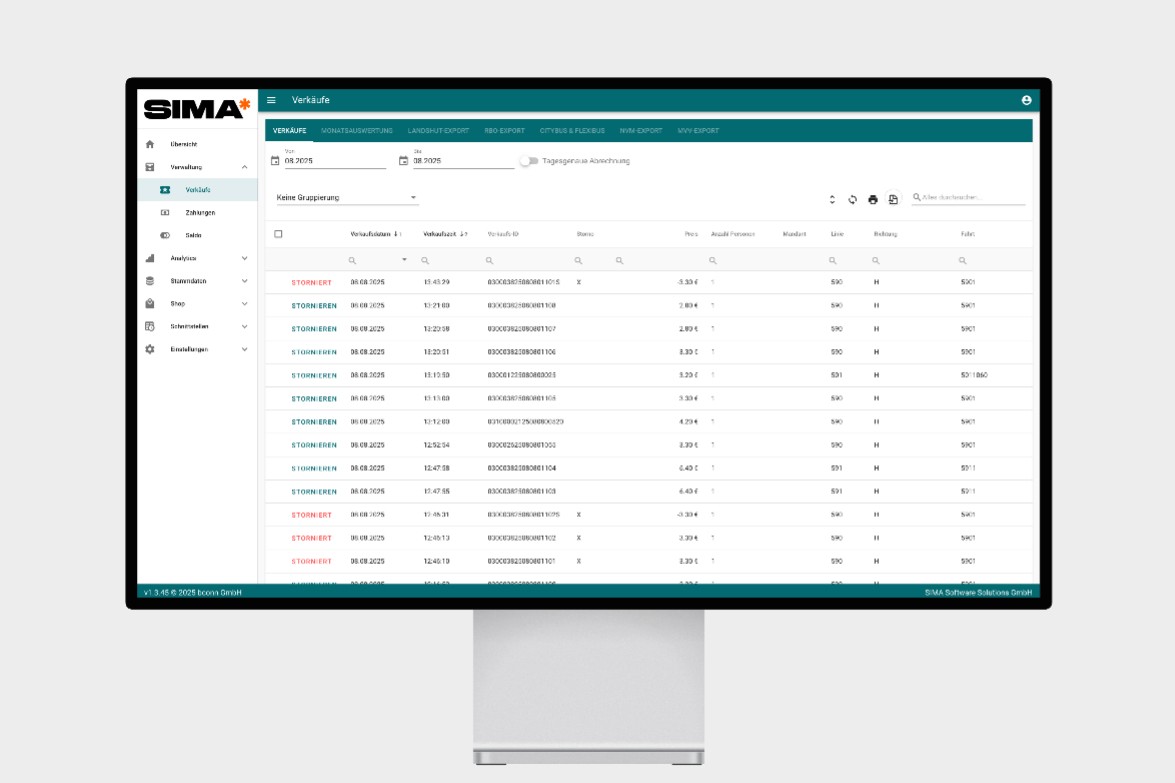
Task: Click Stornieren for the 13:10:50 sale
Action: (x=314, y=375)
